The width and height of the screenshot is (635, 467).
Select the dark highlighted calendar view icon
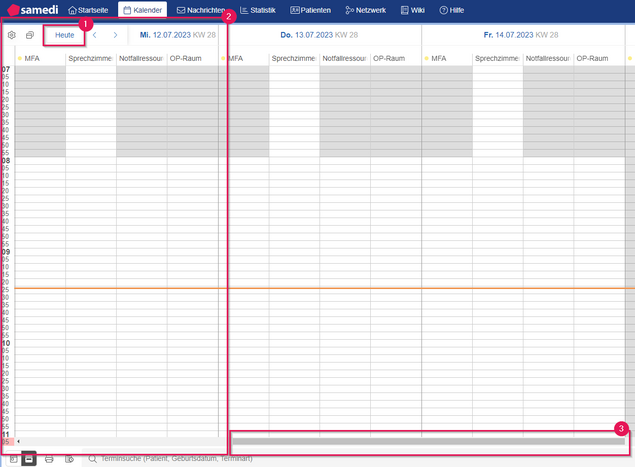pyautogui.click(x=29, y=459)
